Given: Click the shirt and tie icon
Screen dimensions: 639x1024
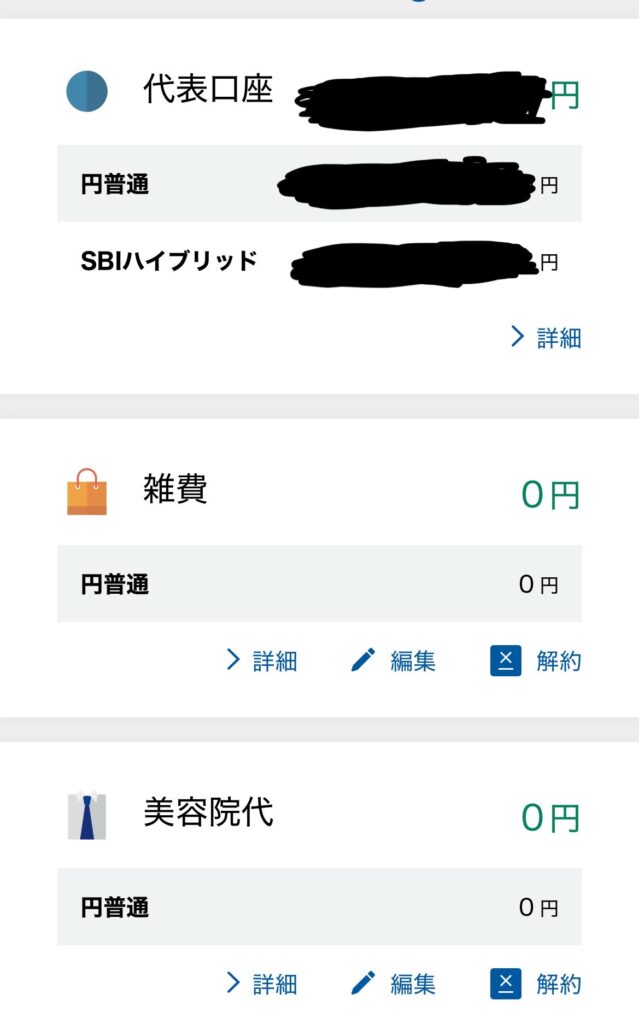Looking at the screenshot, I should point(87,815).
